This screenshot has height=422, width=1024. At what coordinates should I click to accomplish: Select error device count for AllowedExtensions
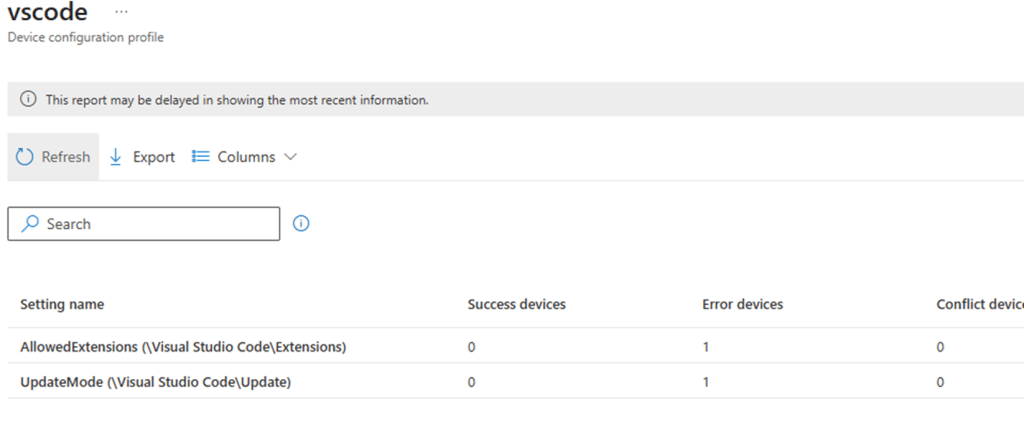point(707,346)
